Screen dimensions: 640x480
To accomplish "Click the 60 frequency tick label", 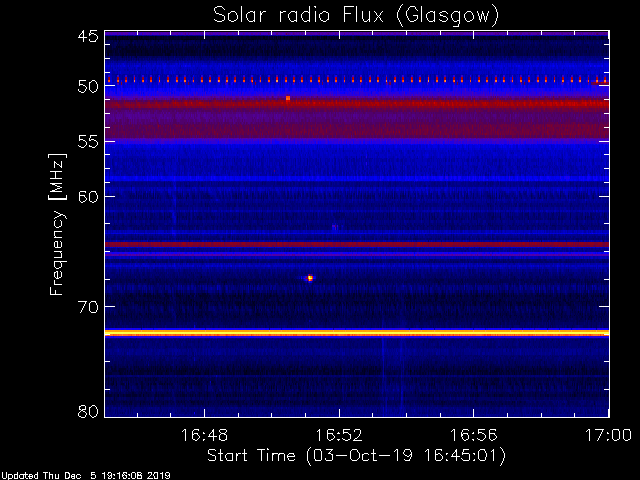I will (x=88, y=197).
